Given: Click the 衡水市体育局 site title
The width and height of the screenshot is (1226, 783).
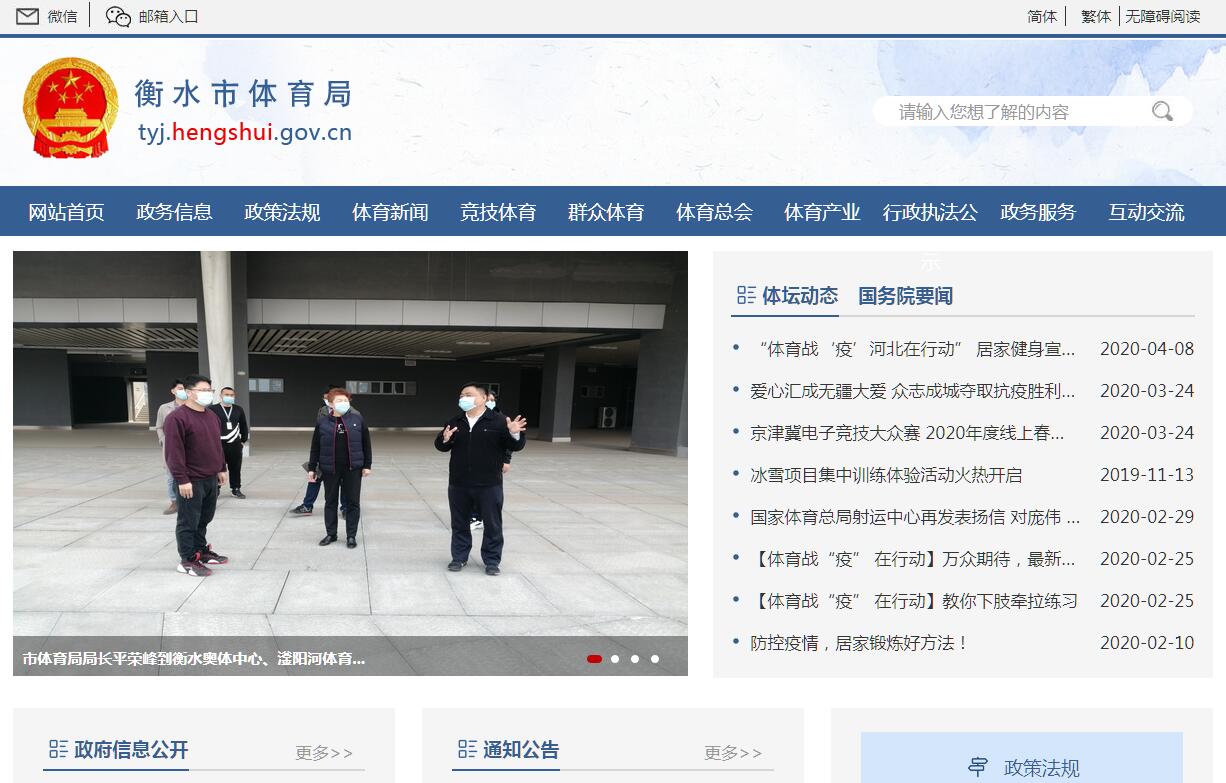Looking at the screenshot, I should point(244,94).
